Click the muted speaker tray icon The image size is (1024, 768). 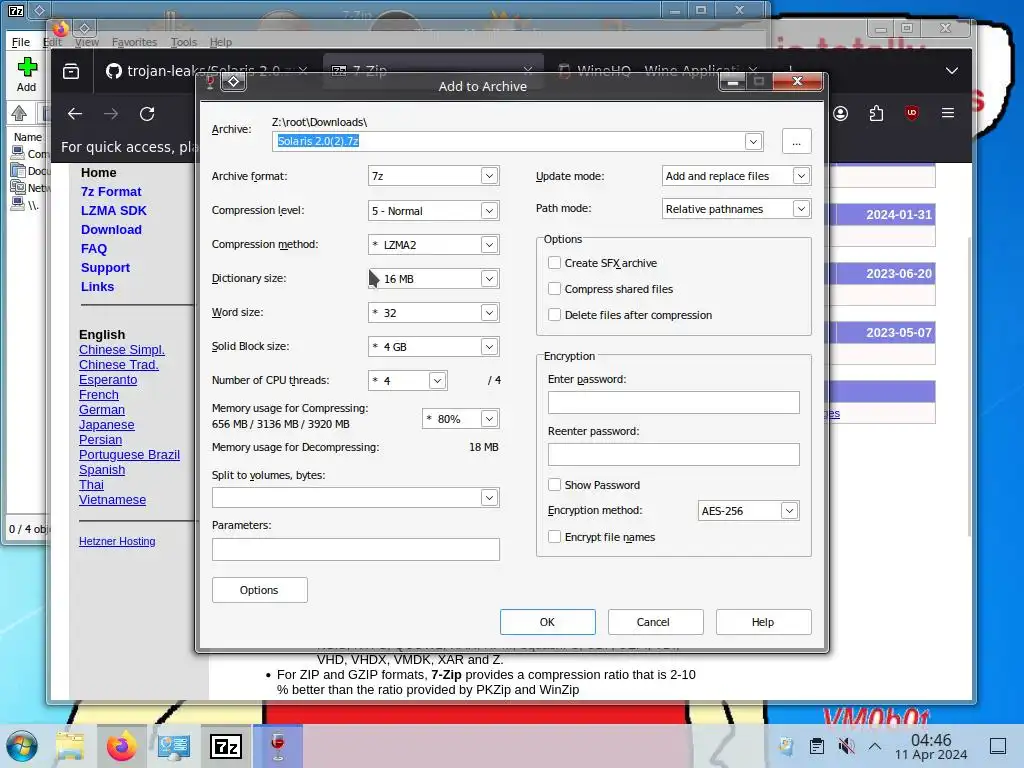pyautogui.click(x=846, y=746)
